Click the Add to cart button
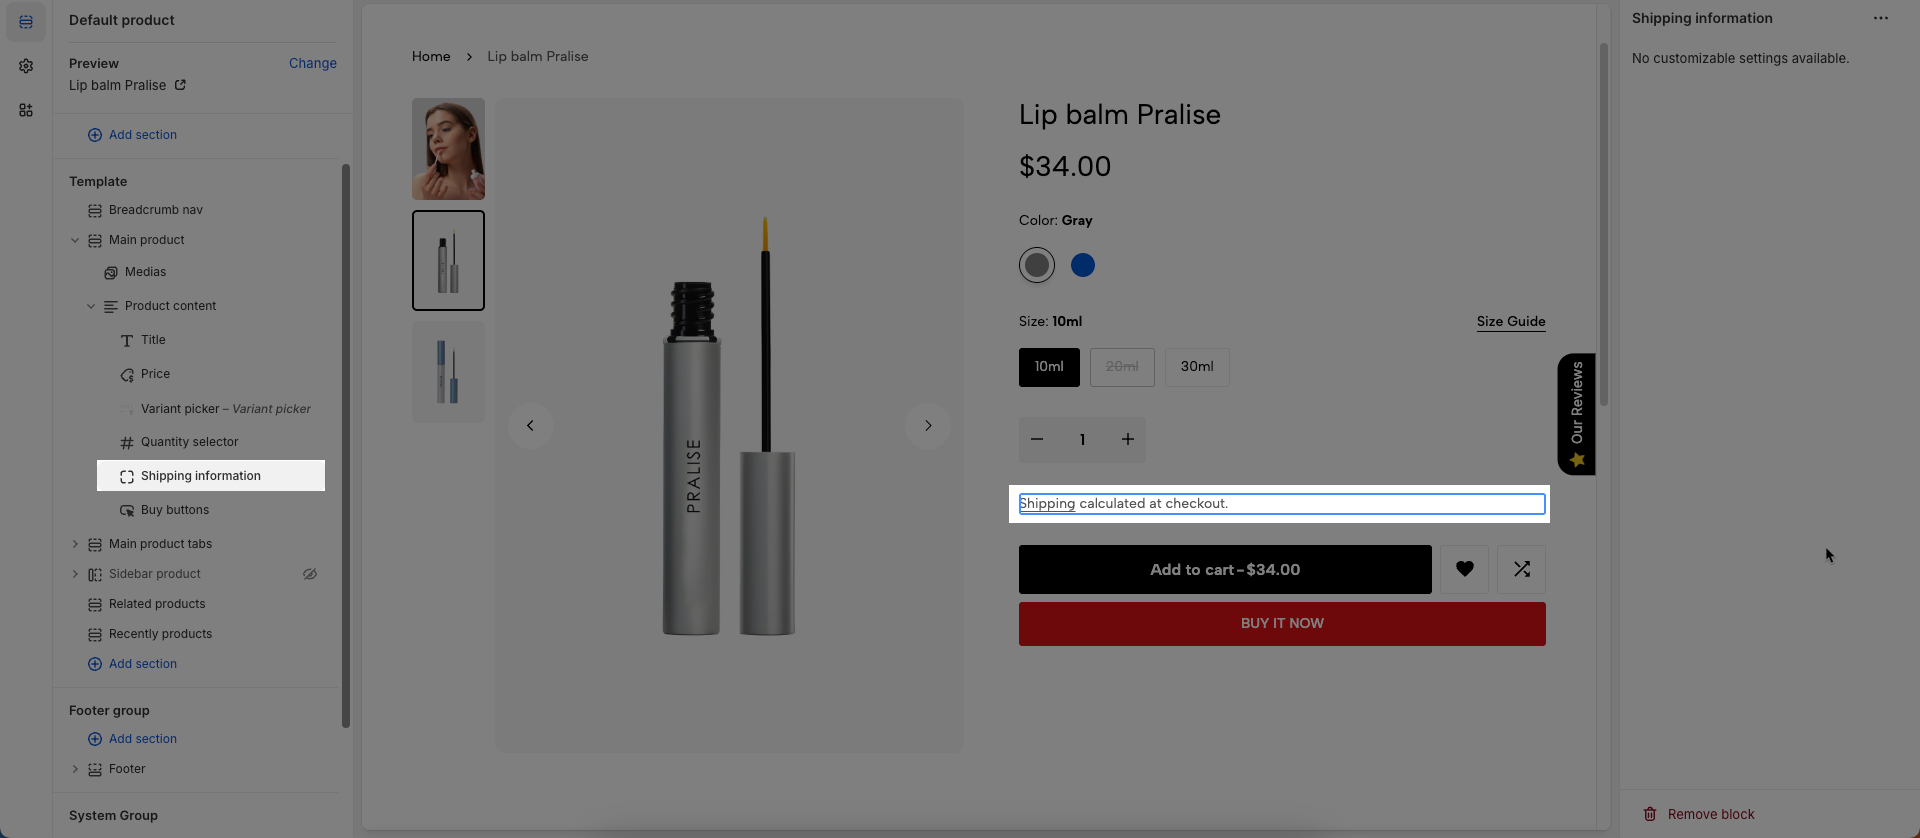This screenshot has height=838, width=1920. click(x=1225, y=569)
